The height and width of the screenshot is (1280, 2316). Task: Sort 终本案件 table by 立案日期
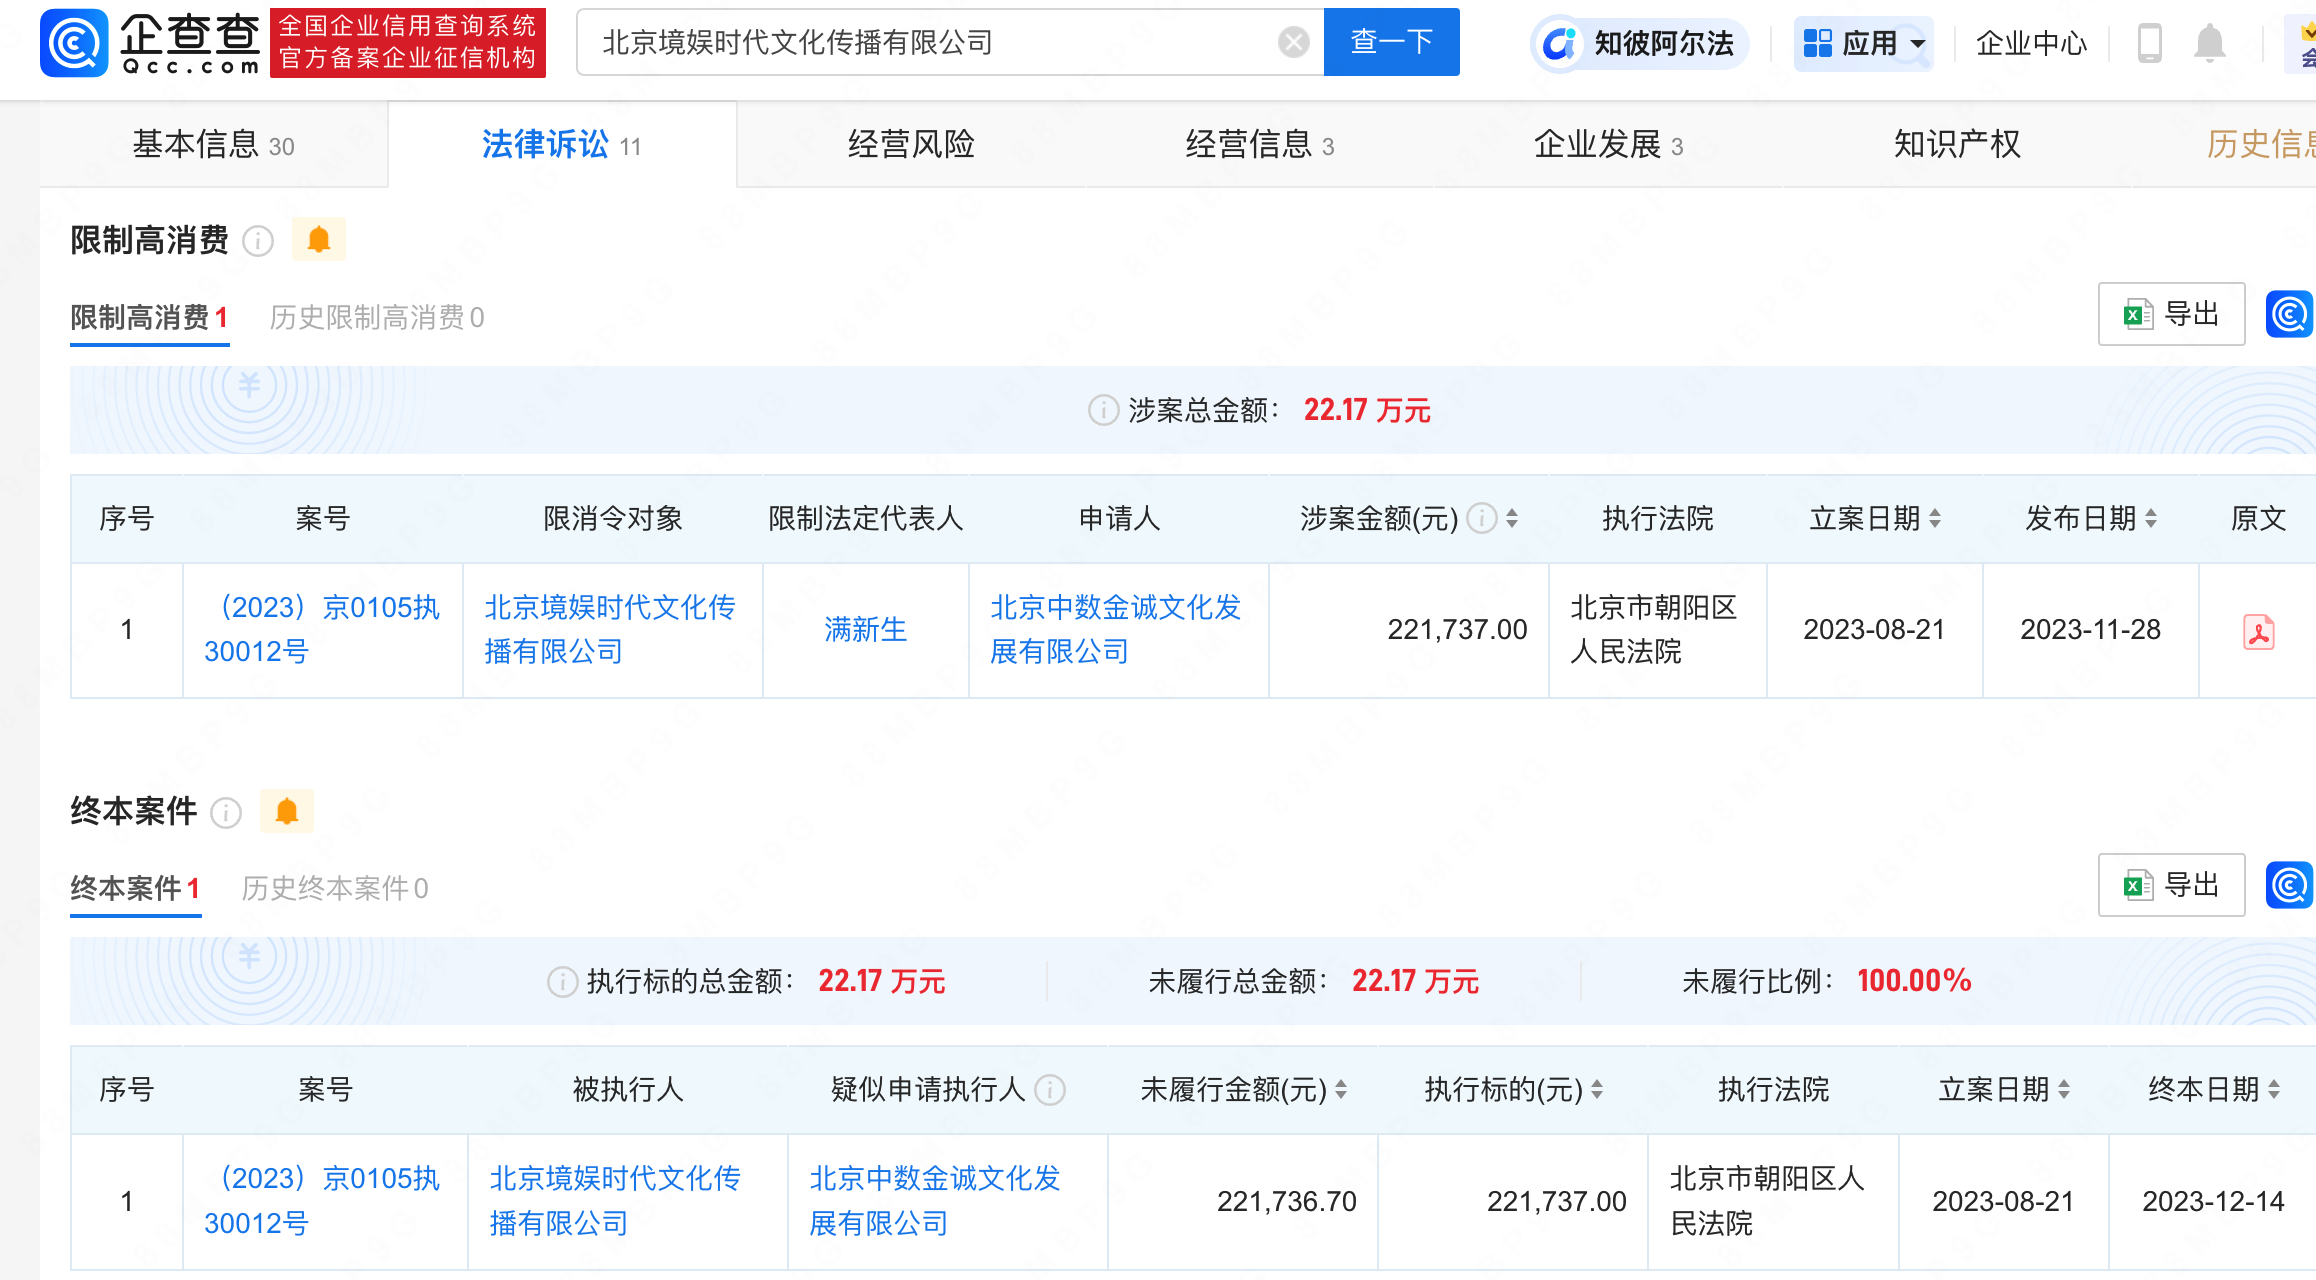[x=2064, y=1089]
